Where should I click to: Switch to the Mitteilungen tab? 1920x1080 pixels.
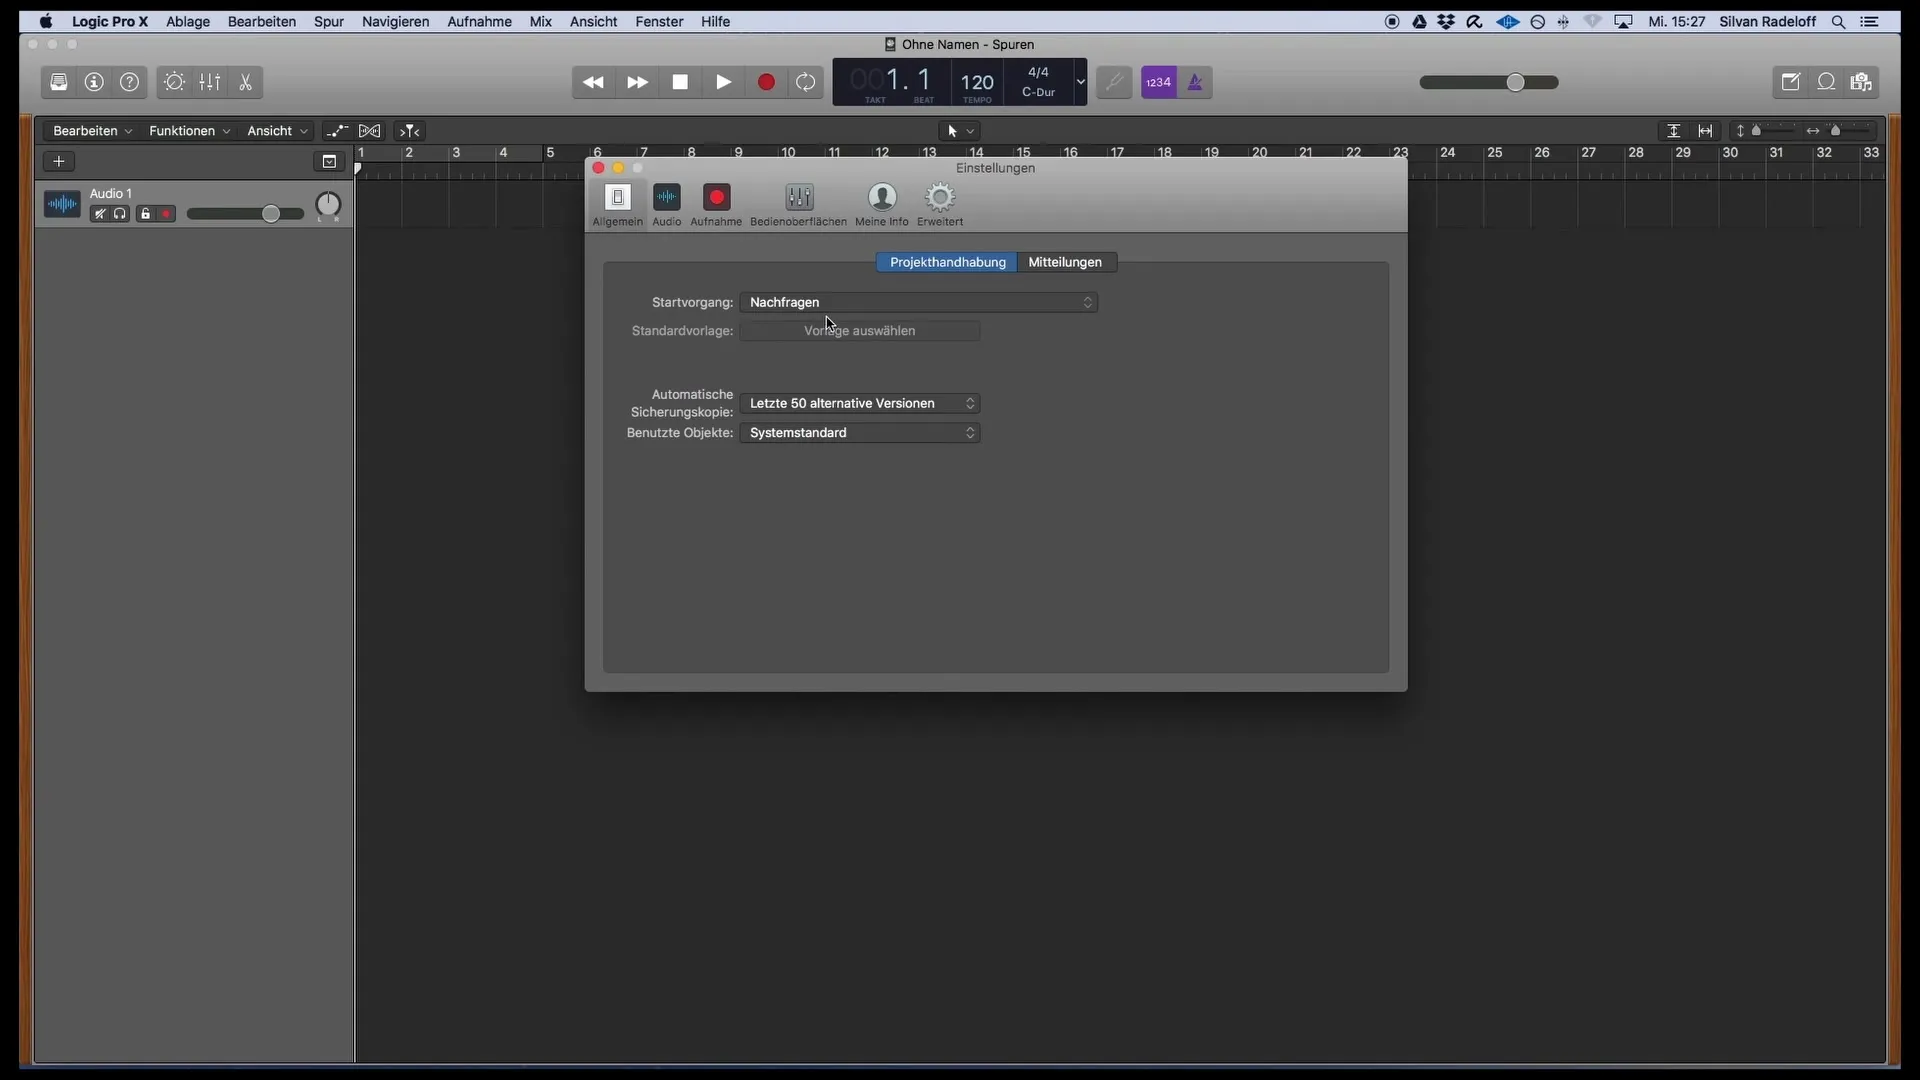click(x=1065, y=262)
